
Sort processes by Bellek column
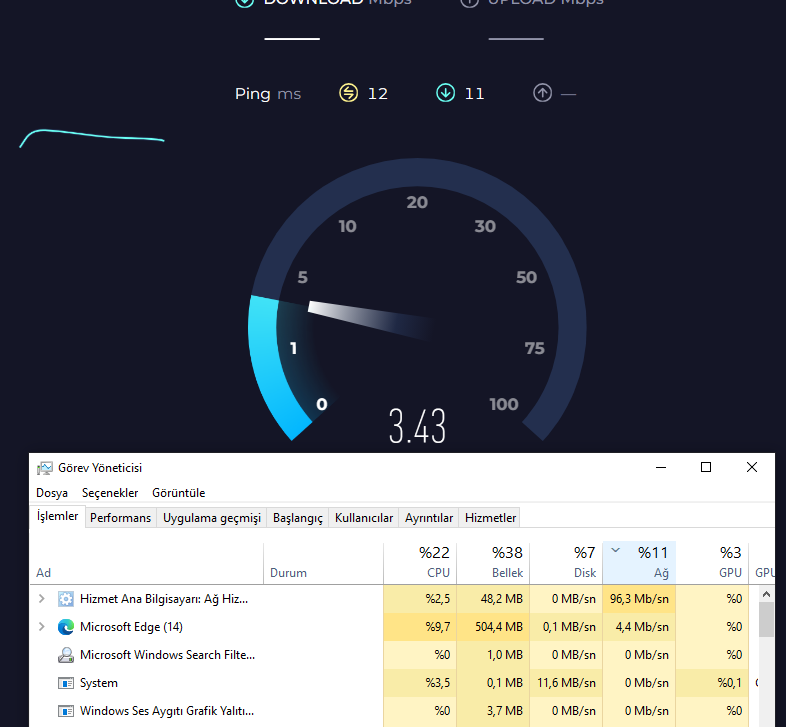click(x=493, y=563)
